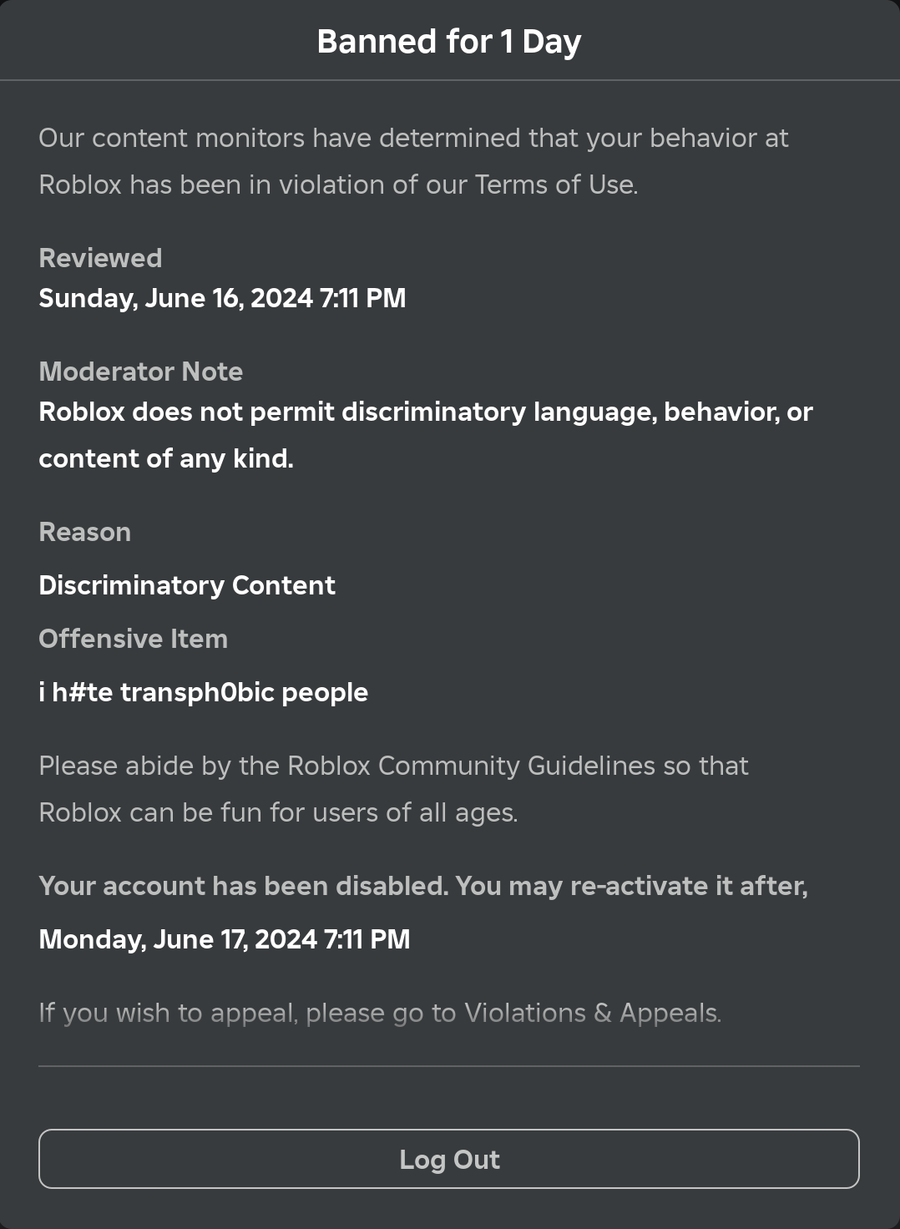Click the offensive item quoted message text

tap(203, 692)
